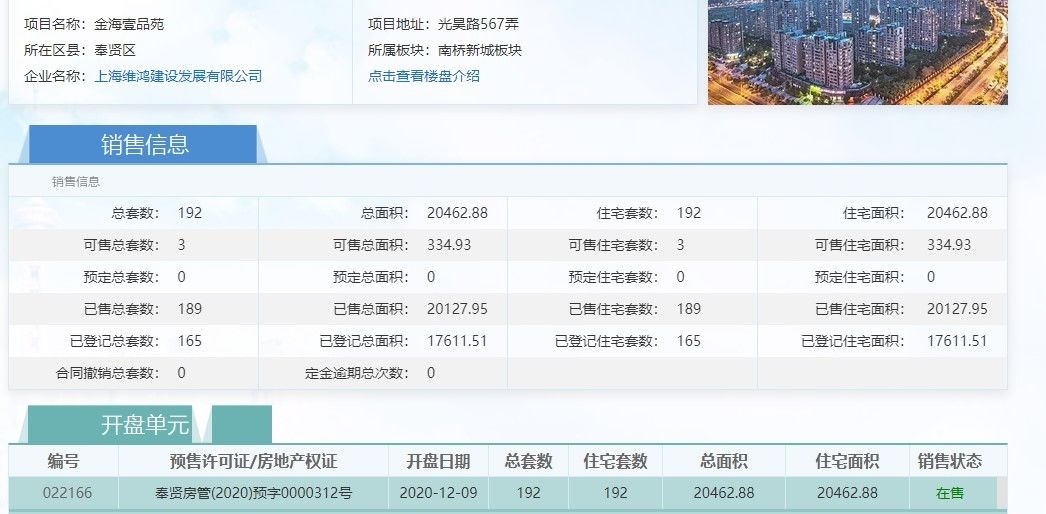The width and height of the screenshot is (1046, 514).
Task: Click district value 奉贤区
Action: click(115, 50)
